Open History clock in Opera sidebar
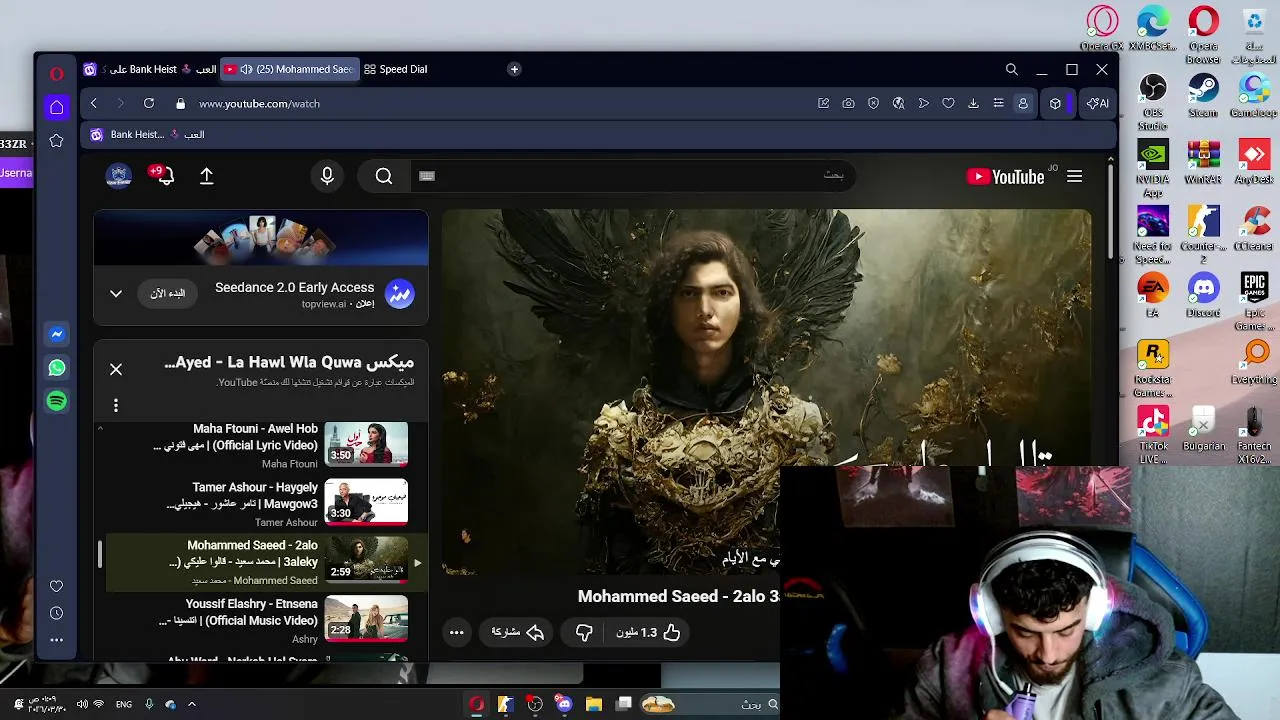Image resolution: width=1280 pixels, height=720 pixels. [x=57, y=613]
